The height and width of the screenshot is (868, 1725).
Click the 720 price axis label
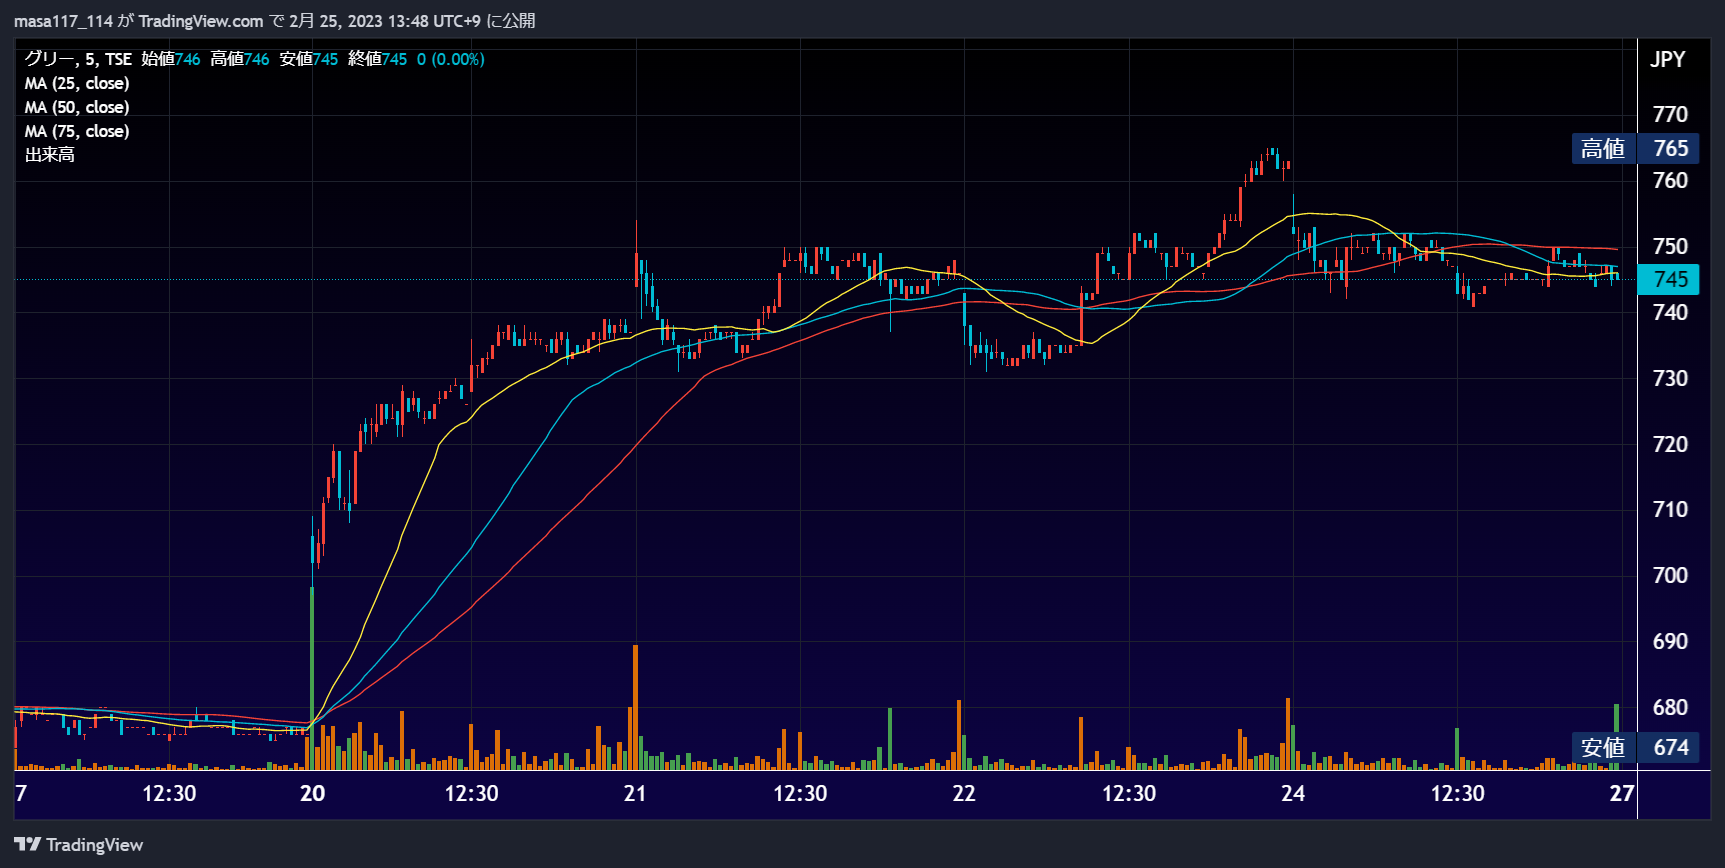tap(1670, 444)
